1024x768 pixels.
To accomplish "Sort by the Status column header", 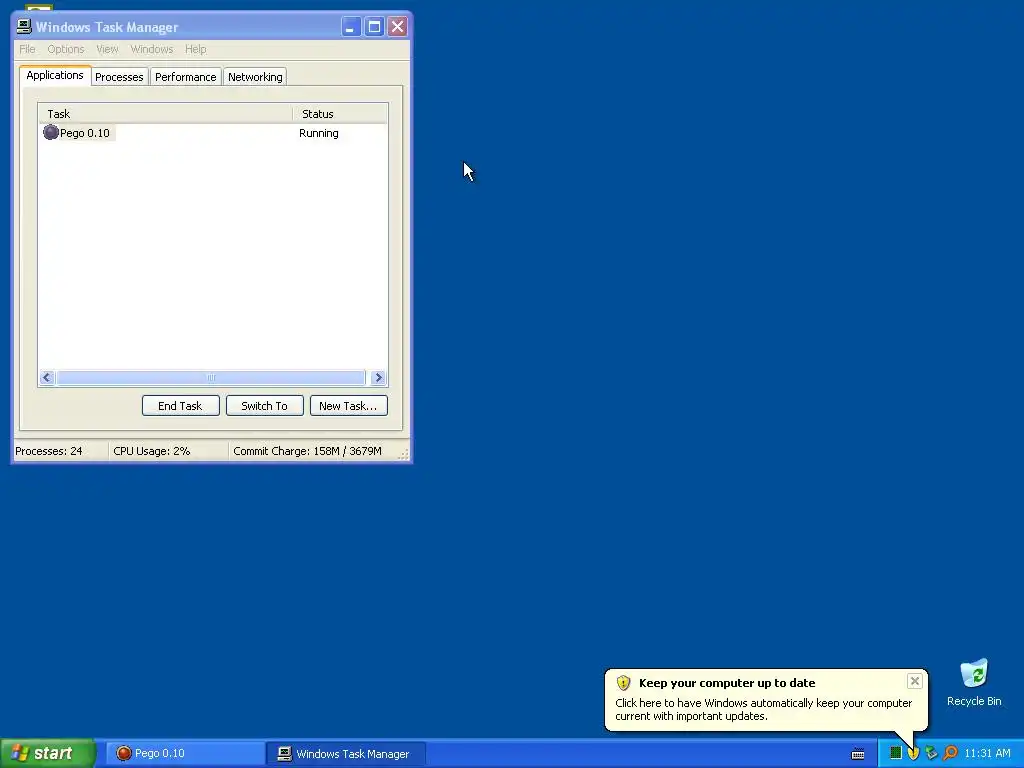I will [340, 114].
